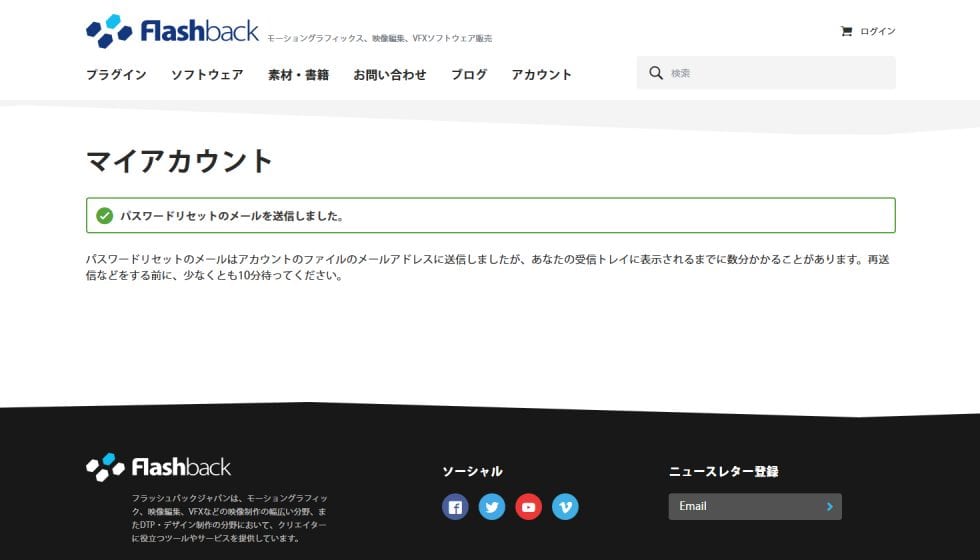Open the プラグイン menu

tap(116, 74)
